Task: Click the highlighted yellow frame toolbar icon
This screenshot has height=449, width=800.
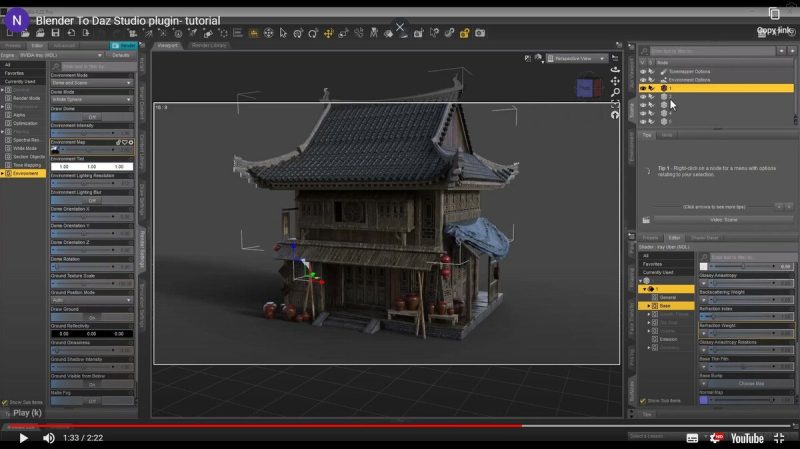Action: point(254,33)
